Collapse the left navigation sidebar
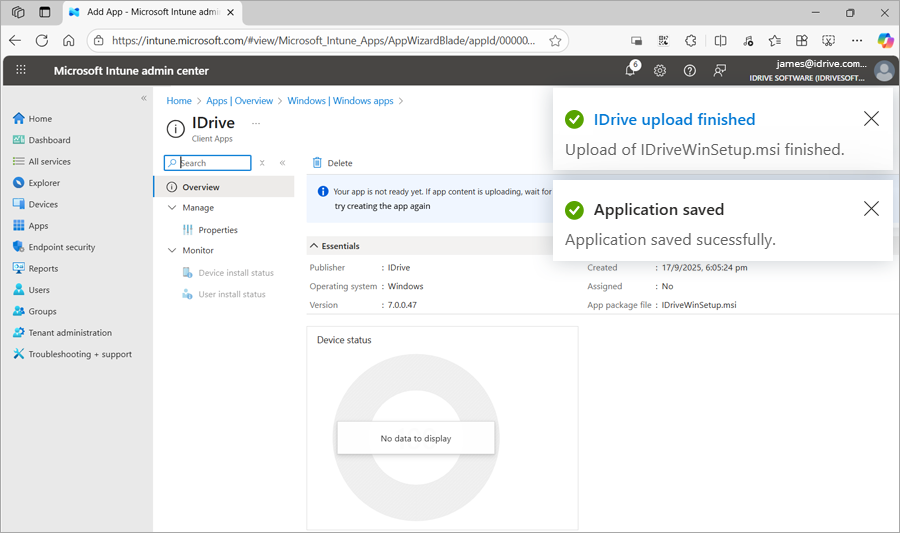Image resolution: width=900 pixels, height=533 pixels. tap(144, 98)
